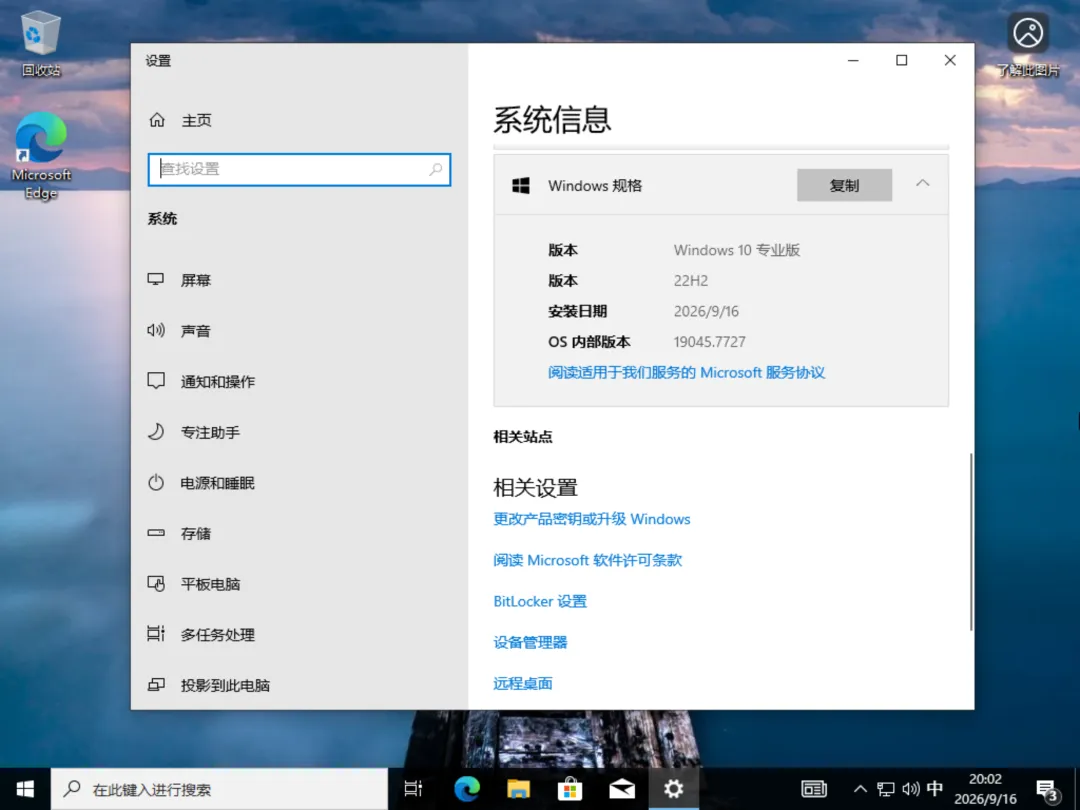This screenshot has height=810, width=1080.
Task: Open 平板电脑 tablet settings icon
Action: (156, 584)
